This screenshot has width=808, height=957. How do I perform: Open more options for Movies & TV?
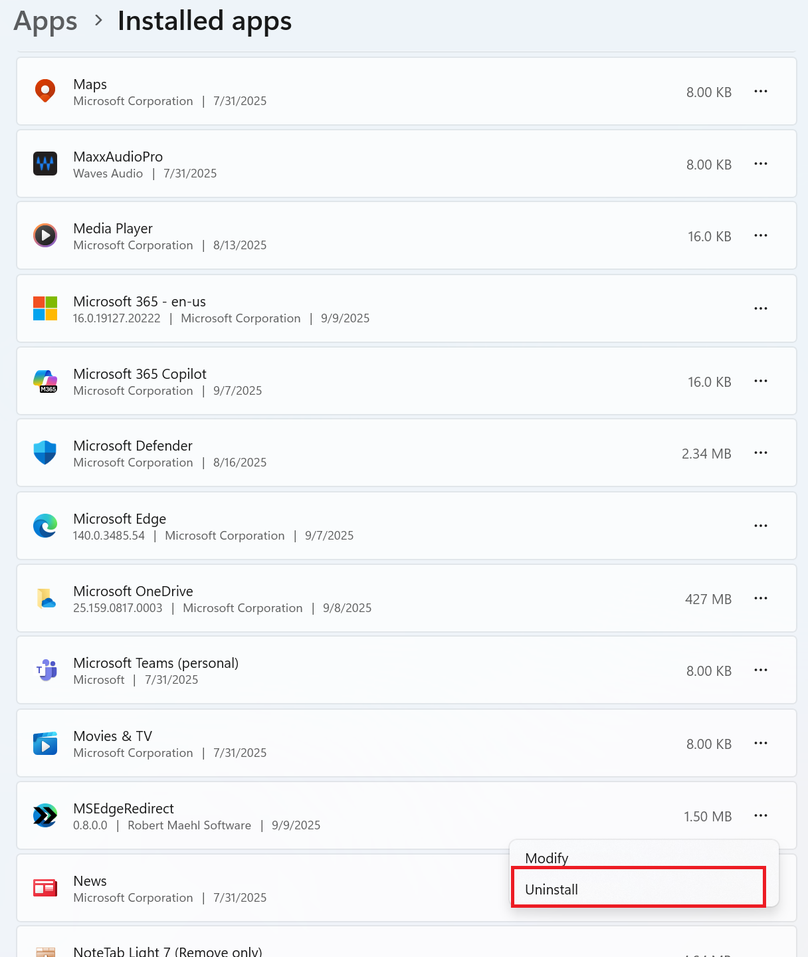click(760, 743)
